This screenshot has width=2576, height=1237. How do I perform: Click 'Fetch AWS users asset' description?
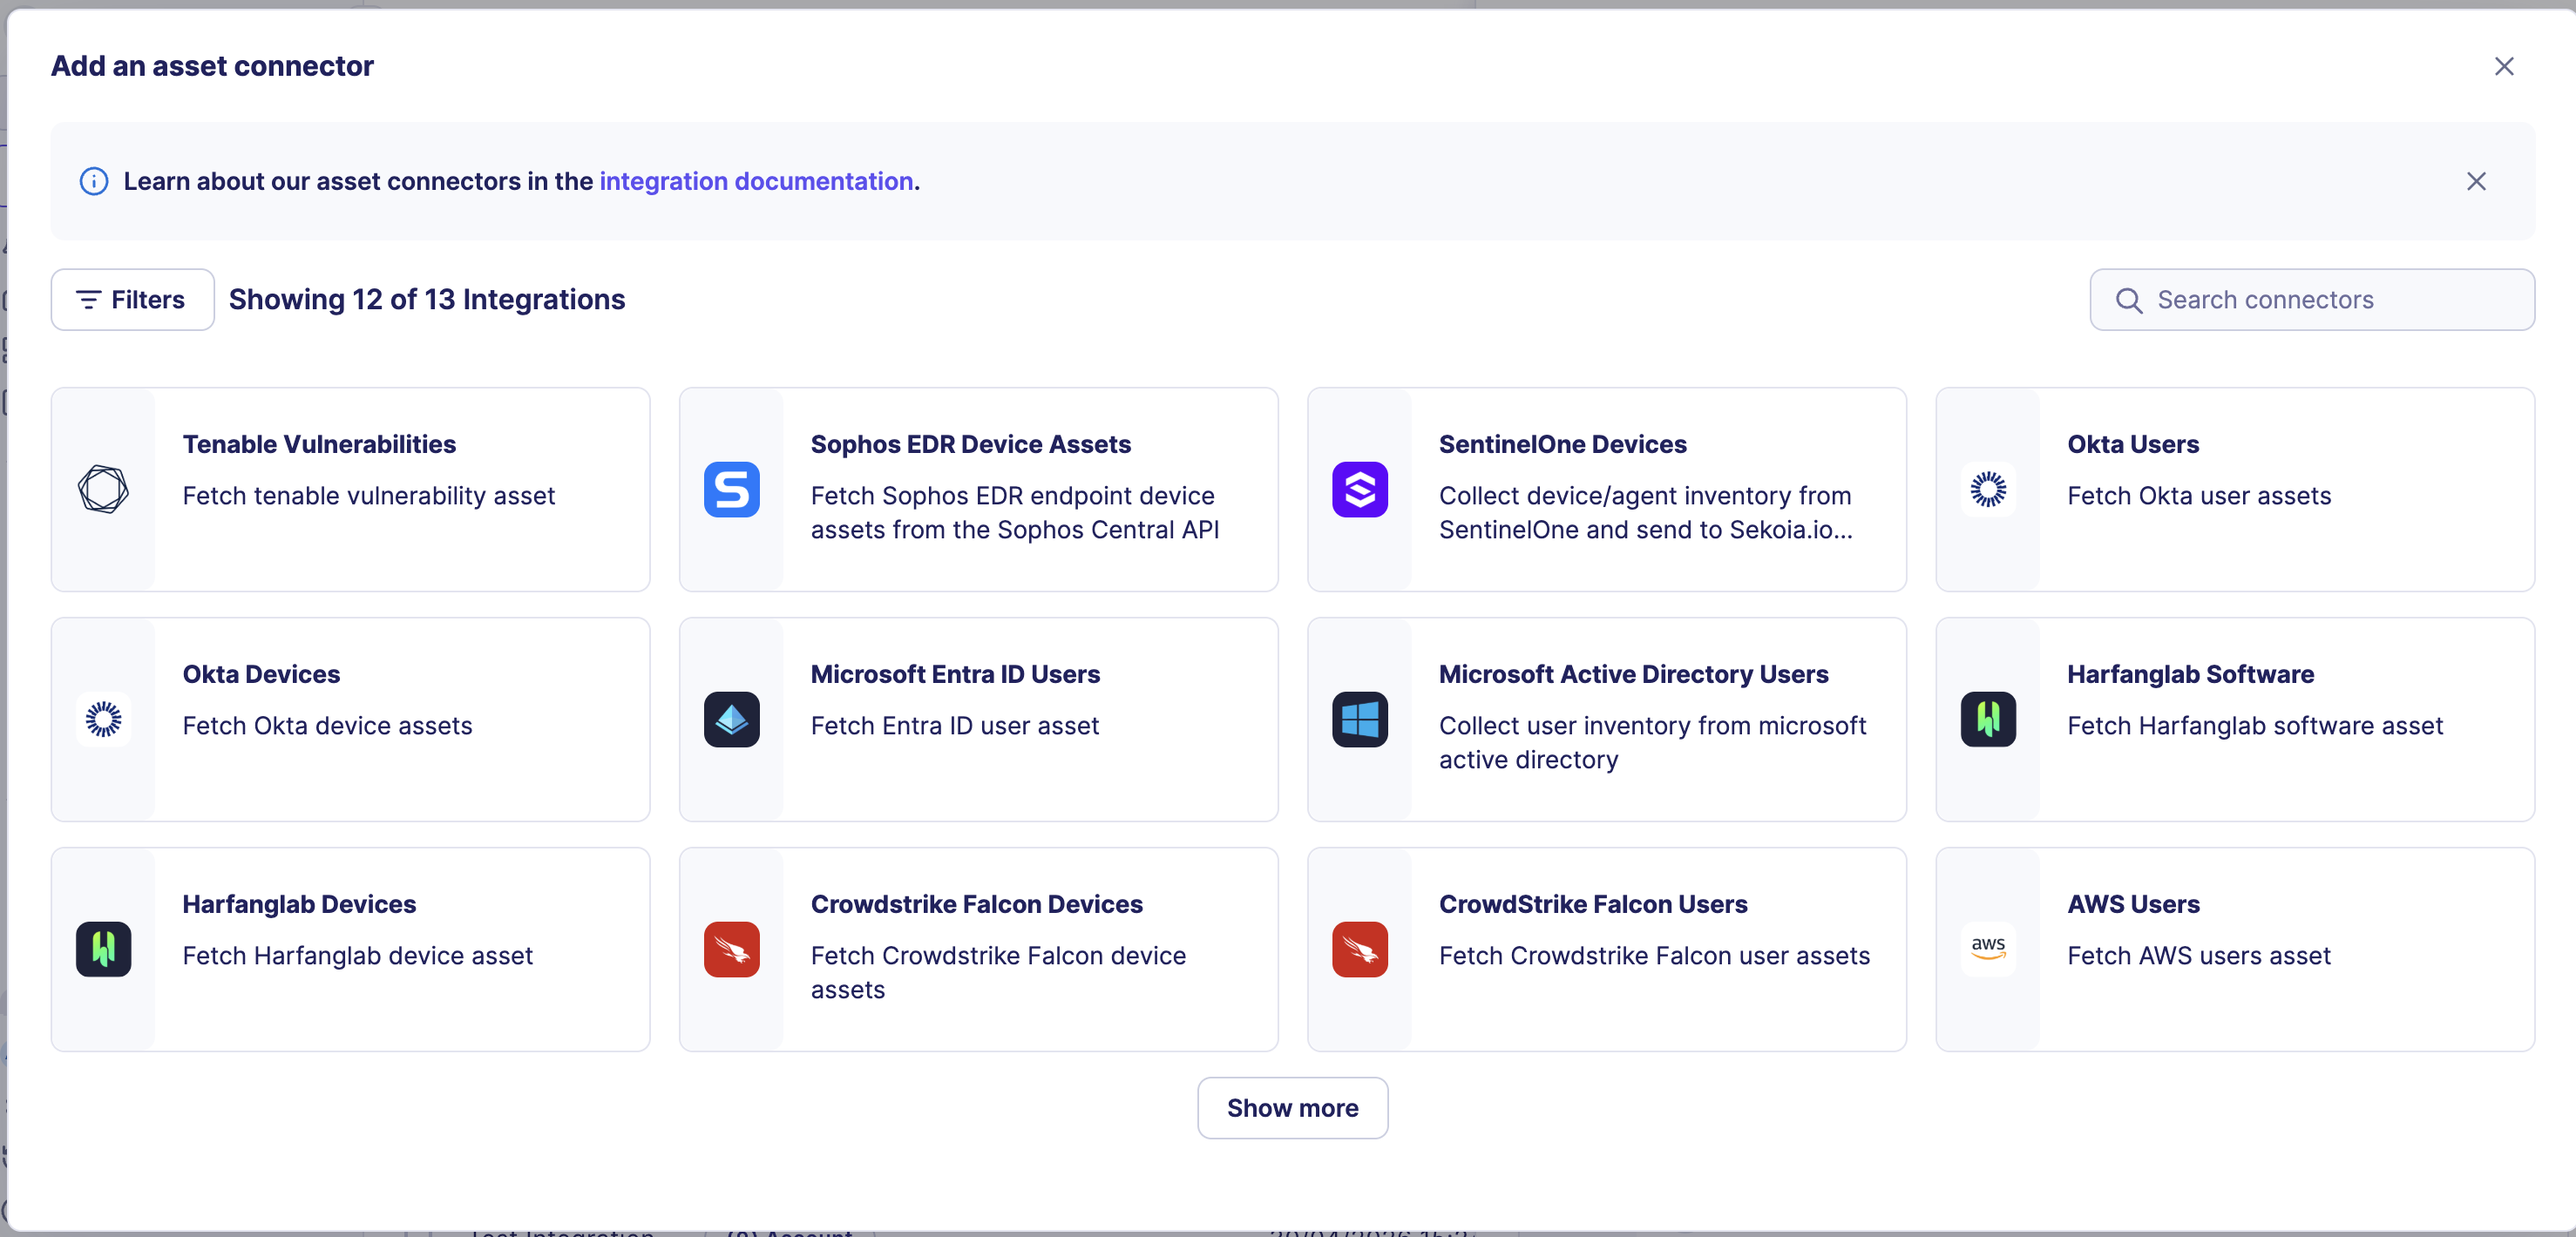coord(2198,956)
